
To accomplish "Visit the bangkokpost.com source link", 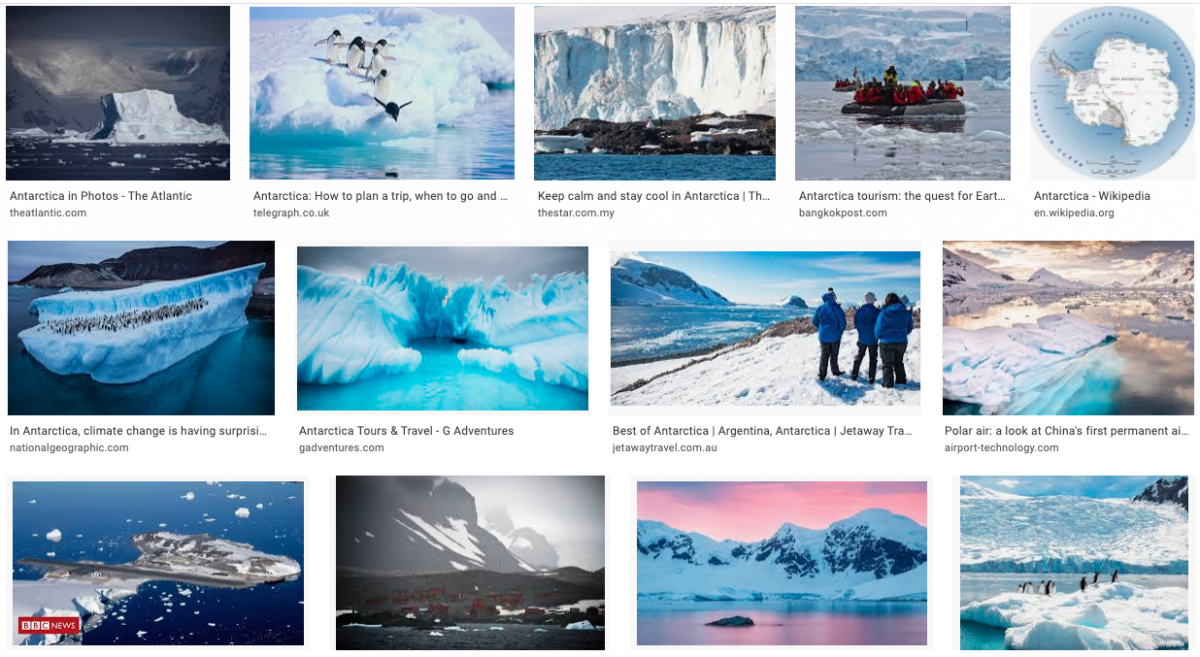I will (x=843, y=213).
